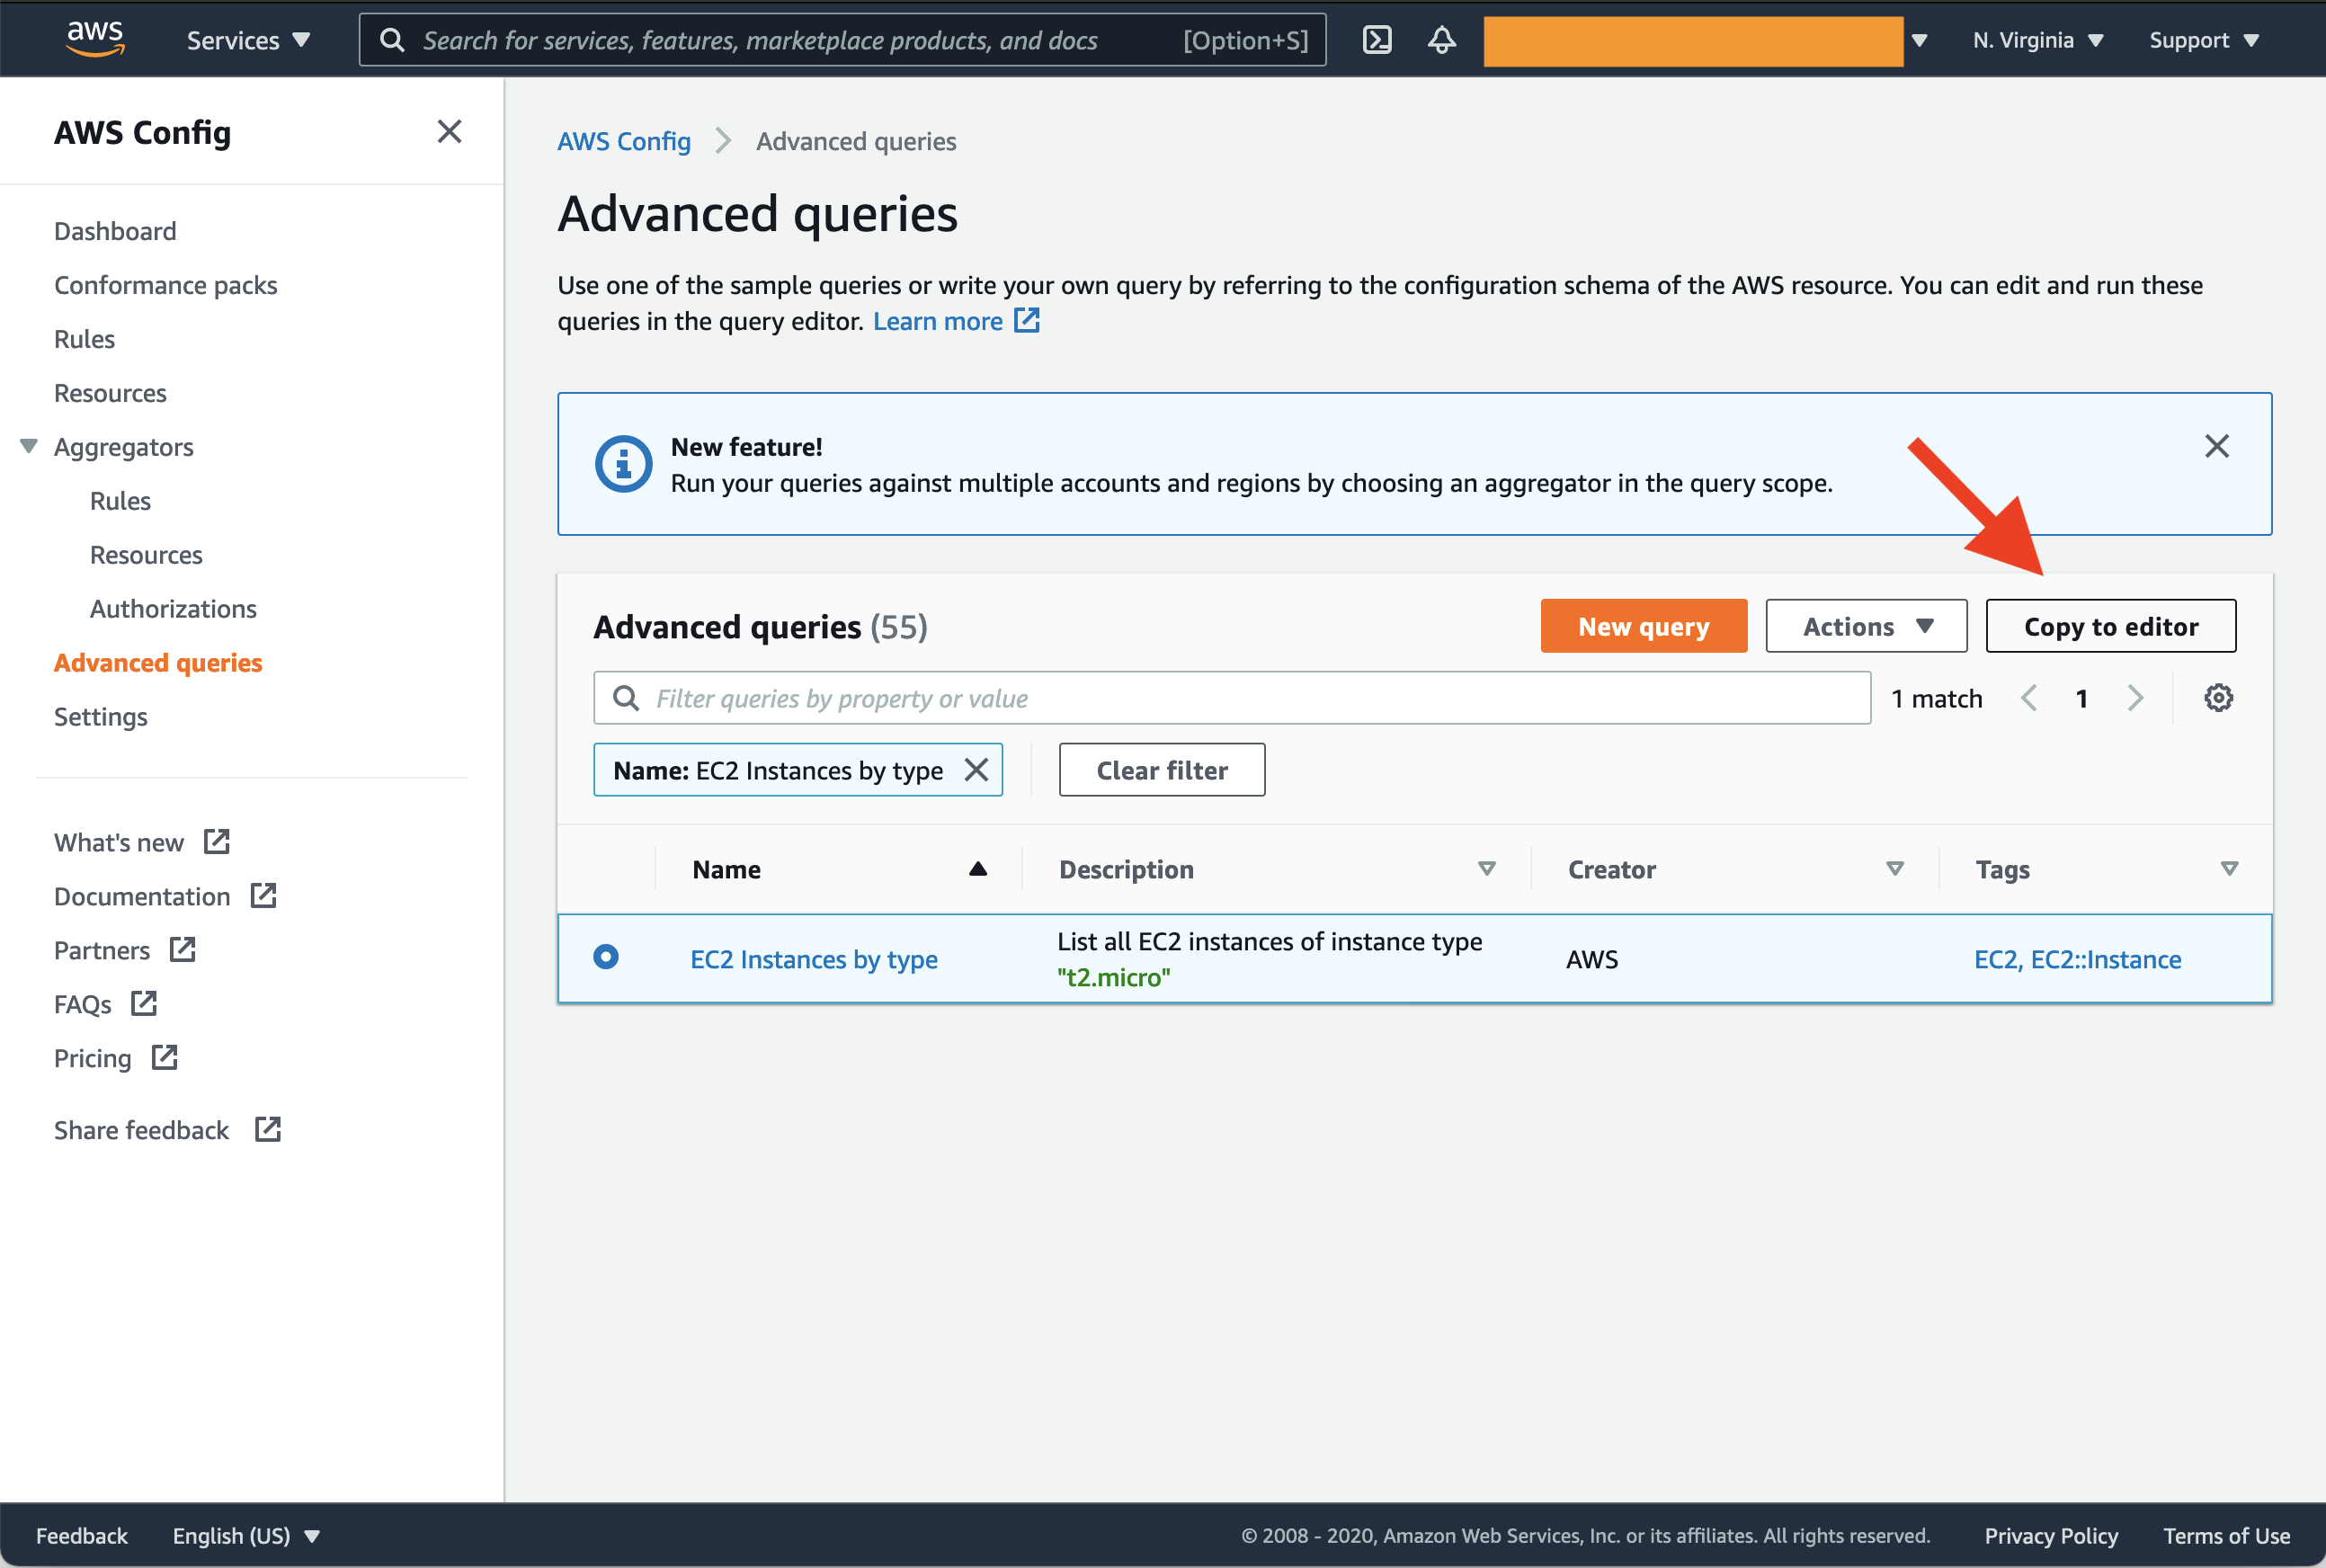Click the search magnifier in top bar
Image resolution: width=2326 pixels, height=1568 pixels.
click(x=392, y=40)
